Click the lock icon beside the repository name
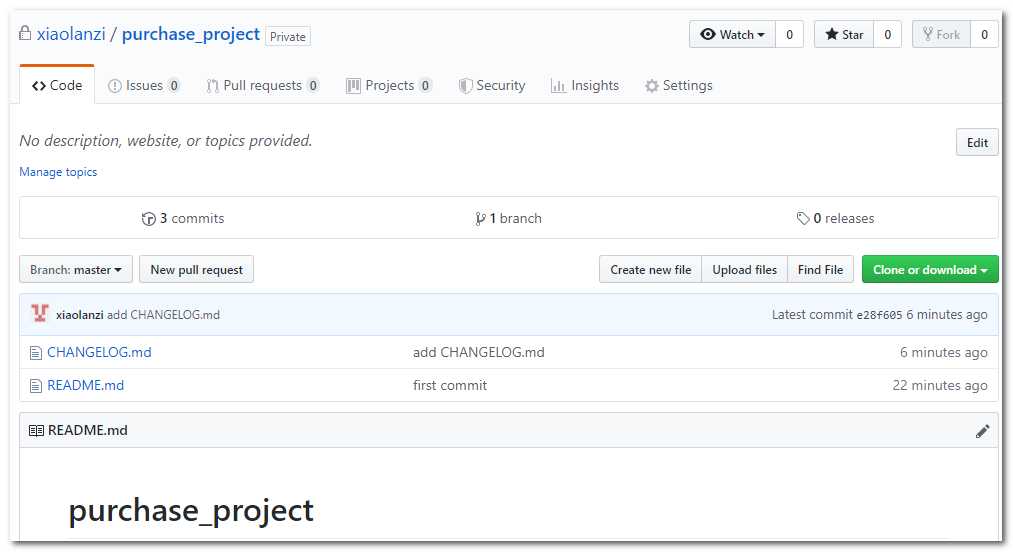 click(25, 33)
